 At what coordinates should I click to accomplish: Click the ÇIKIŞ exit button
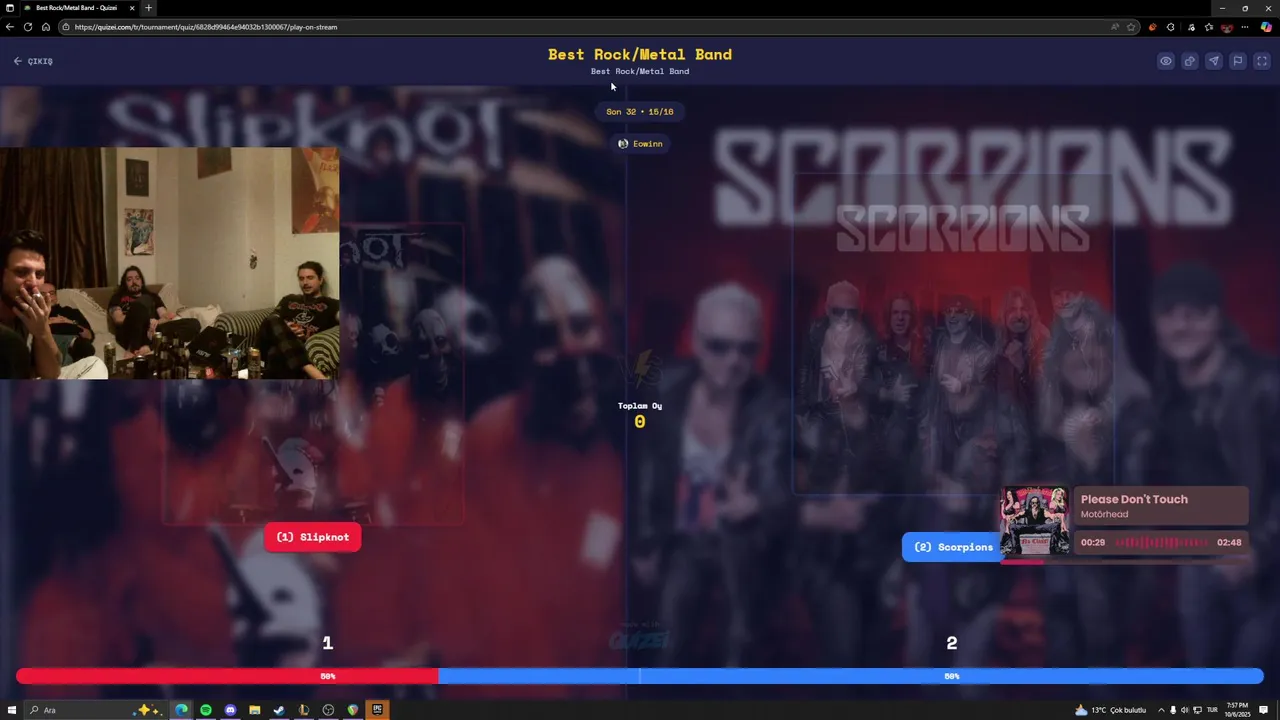33,61
